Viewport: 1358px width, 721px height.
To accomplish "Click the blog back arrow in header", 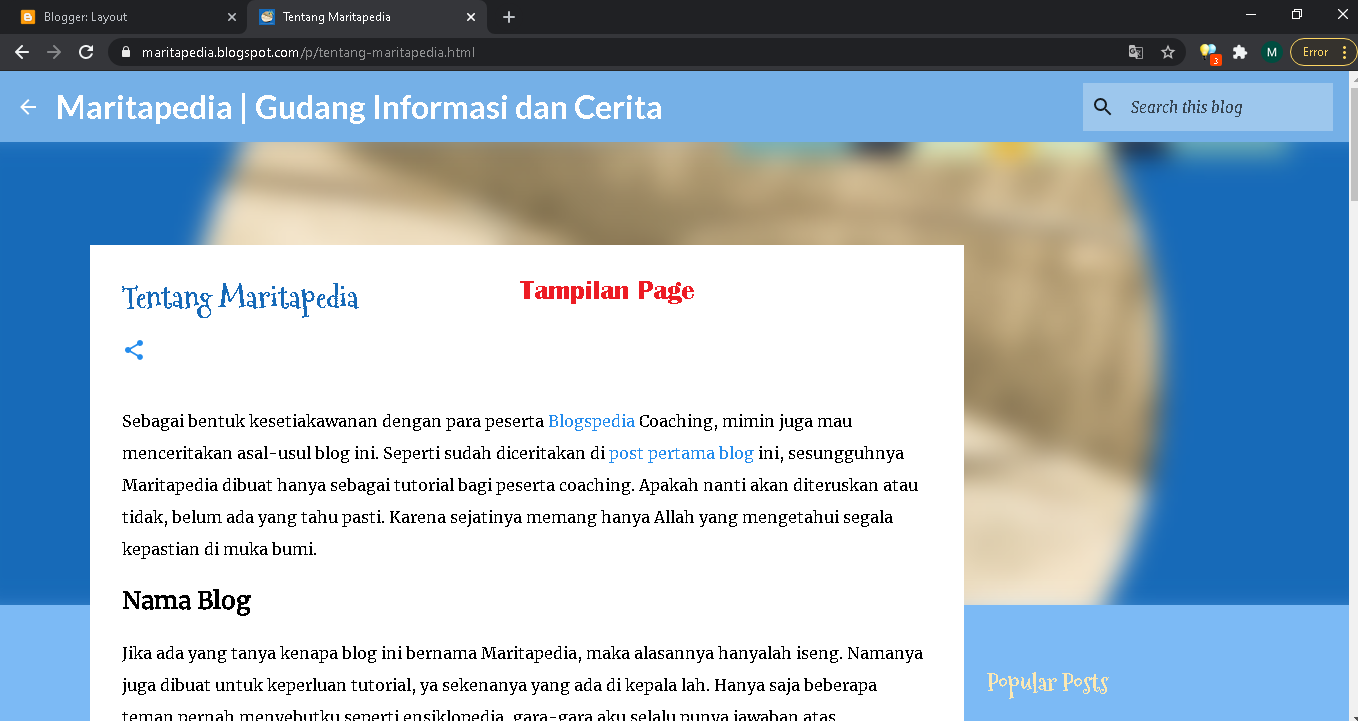I will [28, 107].
